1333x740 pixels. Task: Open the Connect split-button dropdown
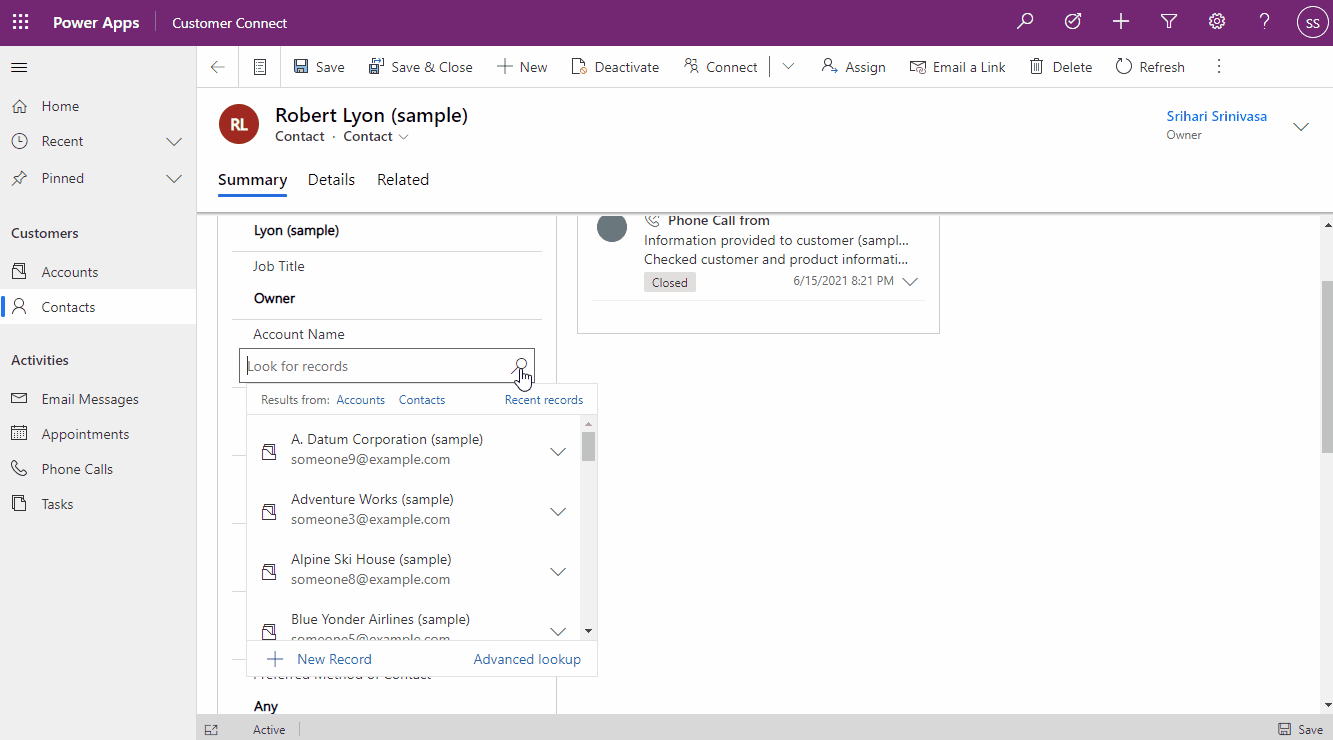tap(788, 67)
